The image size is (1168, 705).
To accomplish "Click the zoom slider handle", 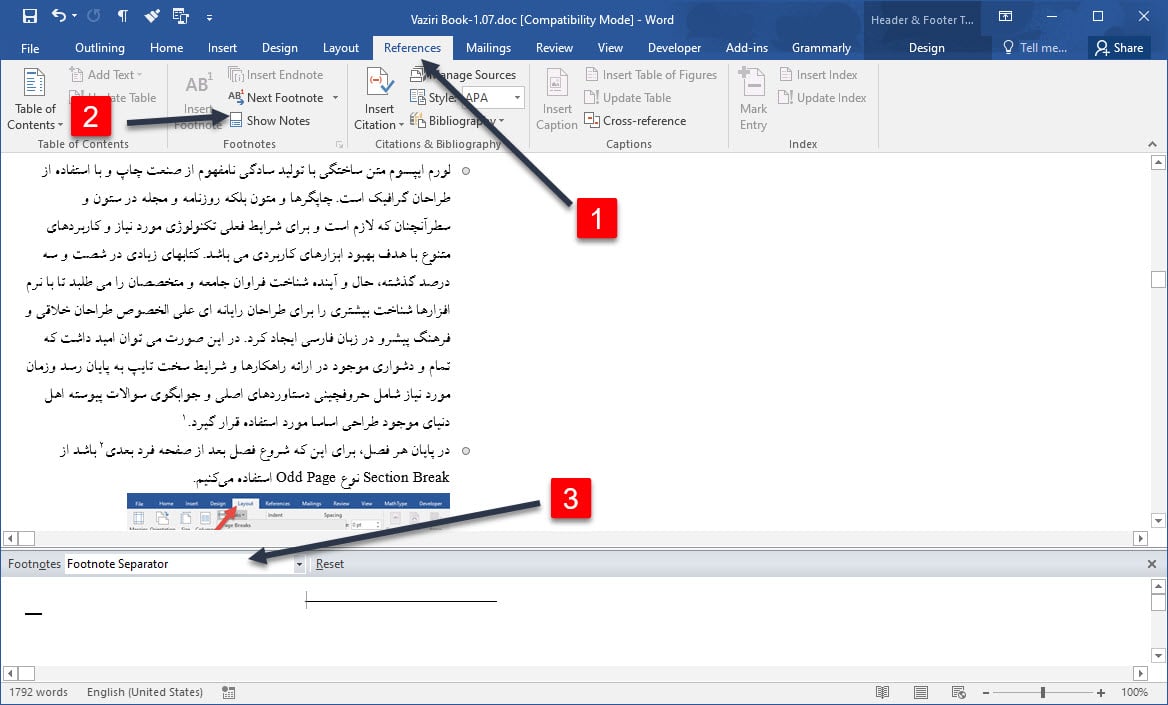I will pyautogui.click(x=1043, y=692).
